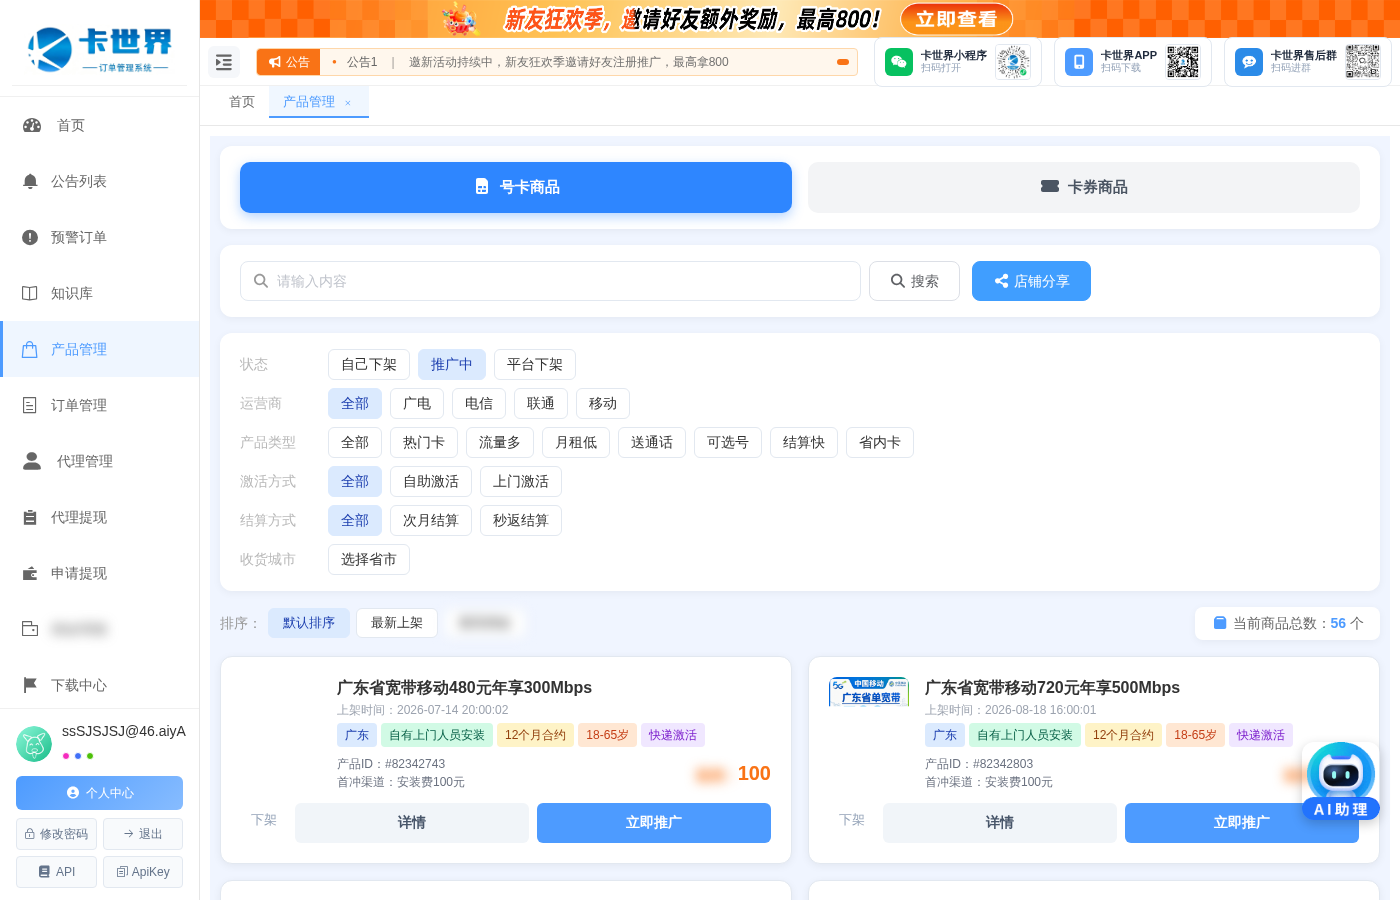Filter status by 平台下架
This screenshot has height=900, width=1400.
pyautogui.click(x=535, y=365)
